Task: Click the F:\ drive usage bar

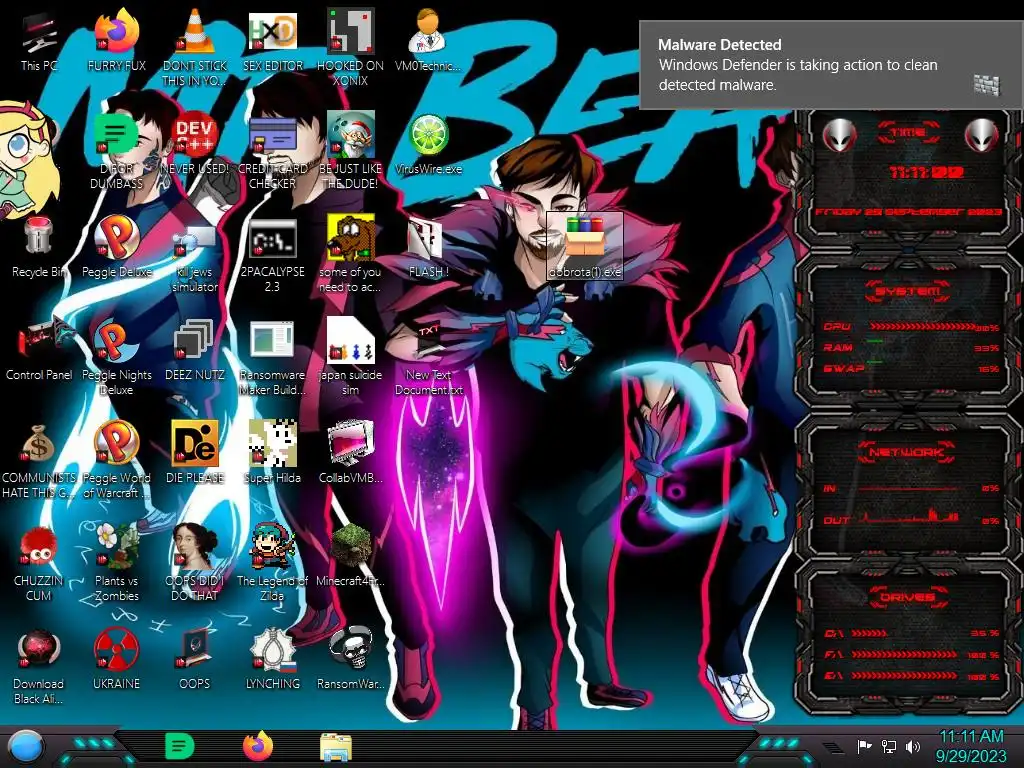Action: (904, 654)
